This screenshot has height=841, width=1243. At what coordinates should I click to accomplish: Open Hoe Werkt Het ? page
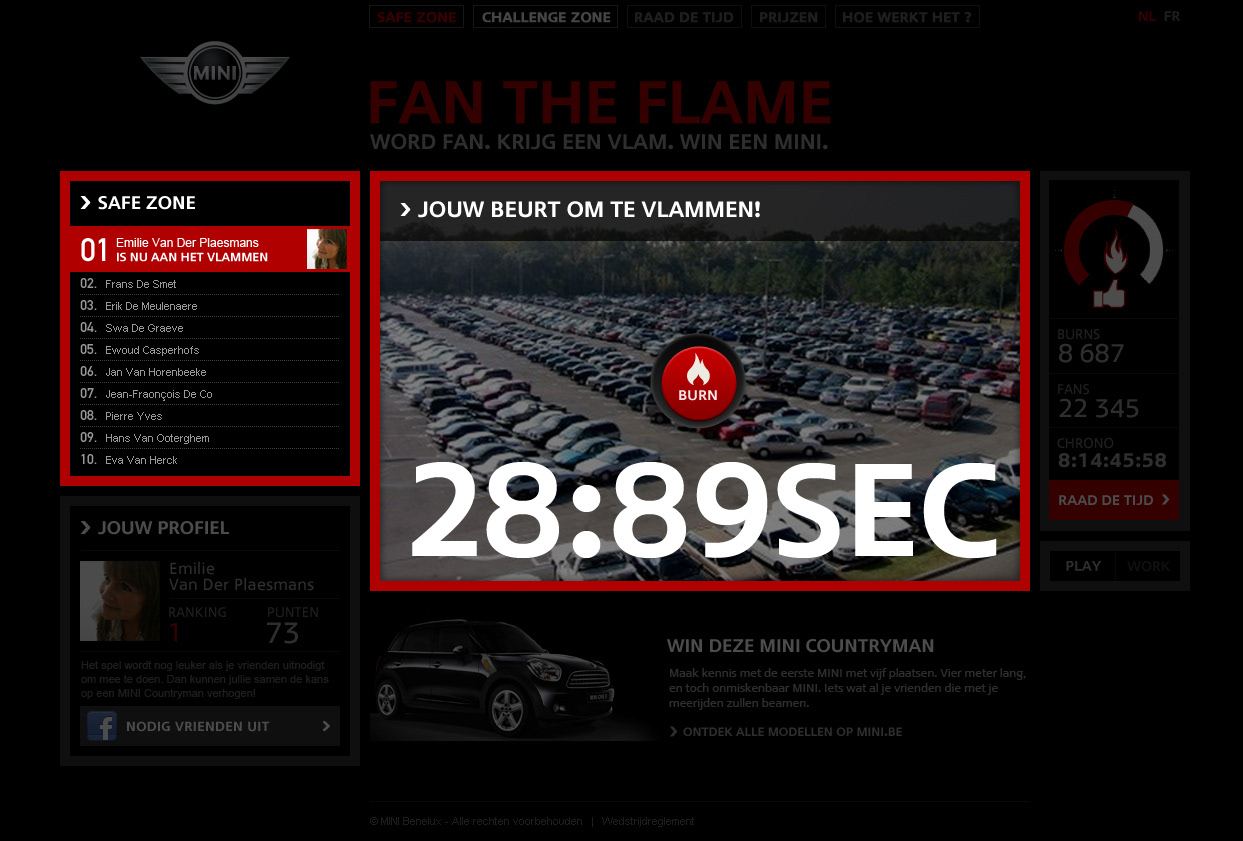(907, 17)
